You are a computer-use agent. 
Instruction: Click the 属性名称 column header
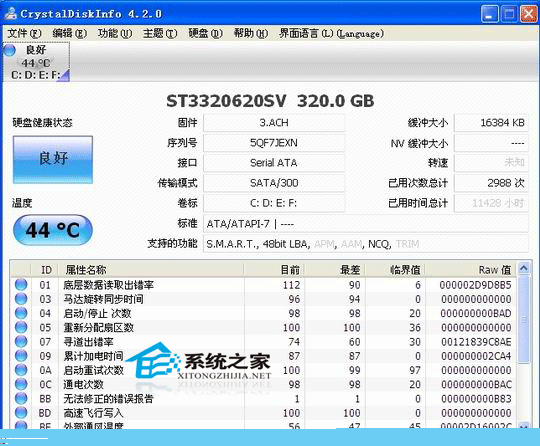click(151, 270)
